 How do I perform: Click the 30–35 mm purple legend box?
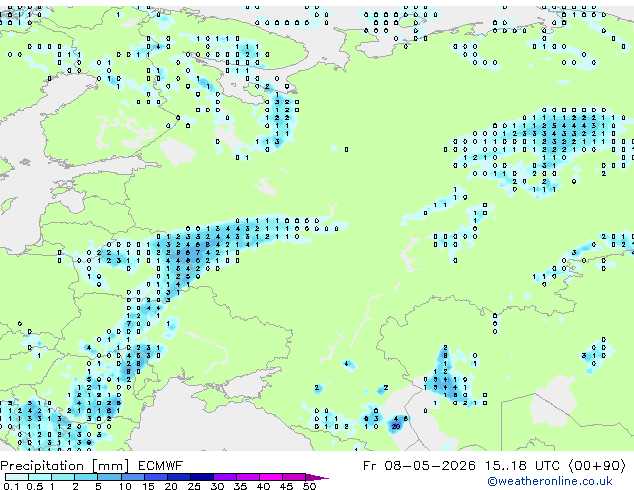(225, 477)
